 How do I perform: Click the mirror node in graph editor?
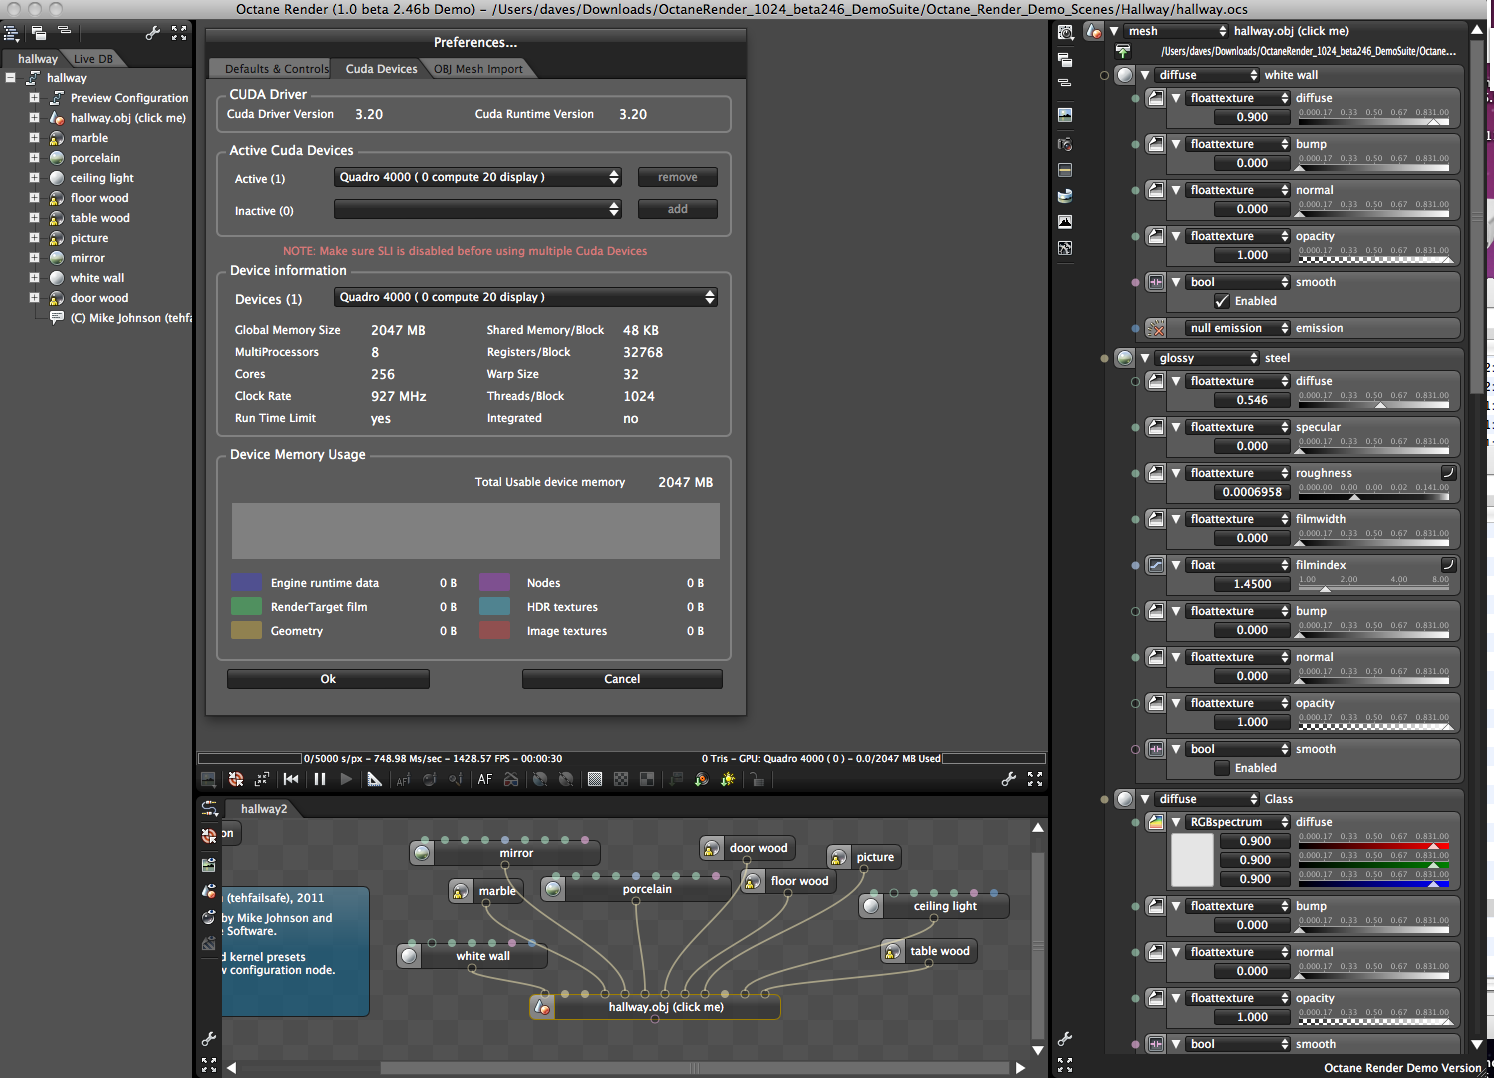pos(506,853)
